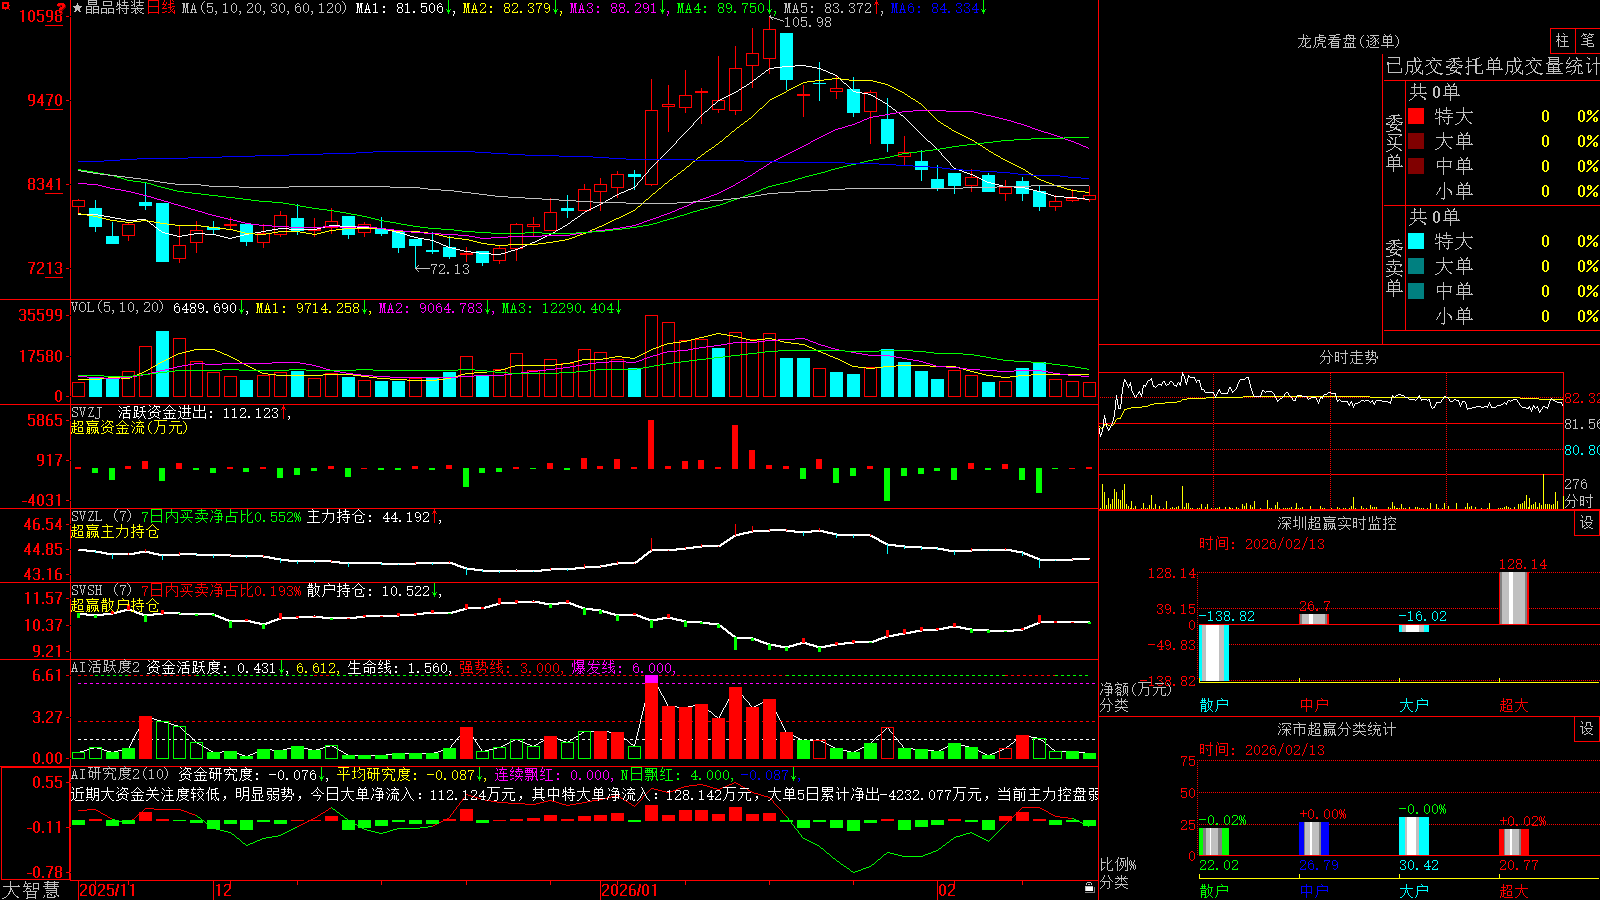Click the AI活跃度2 indicator label

(106, 667)
